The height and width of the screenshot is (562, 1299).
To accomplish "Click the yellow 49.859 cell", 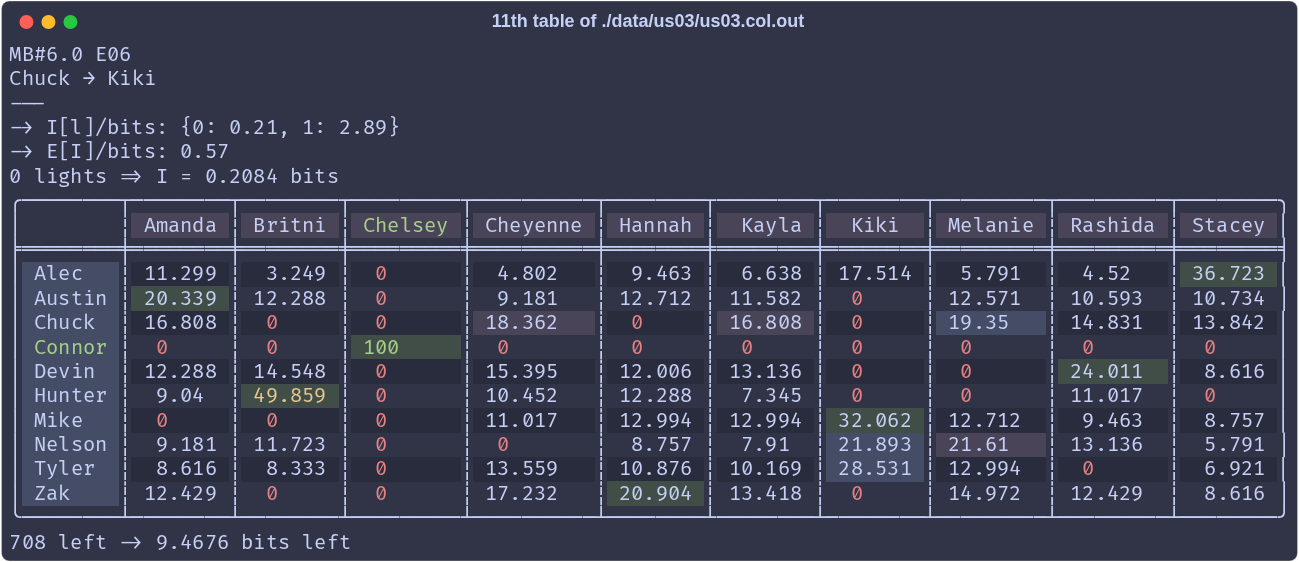I will (x=290, y=396).
